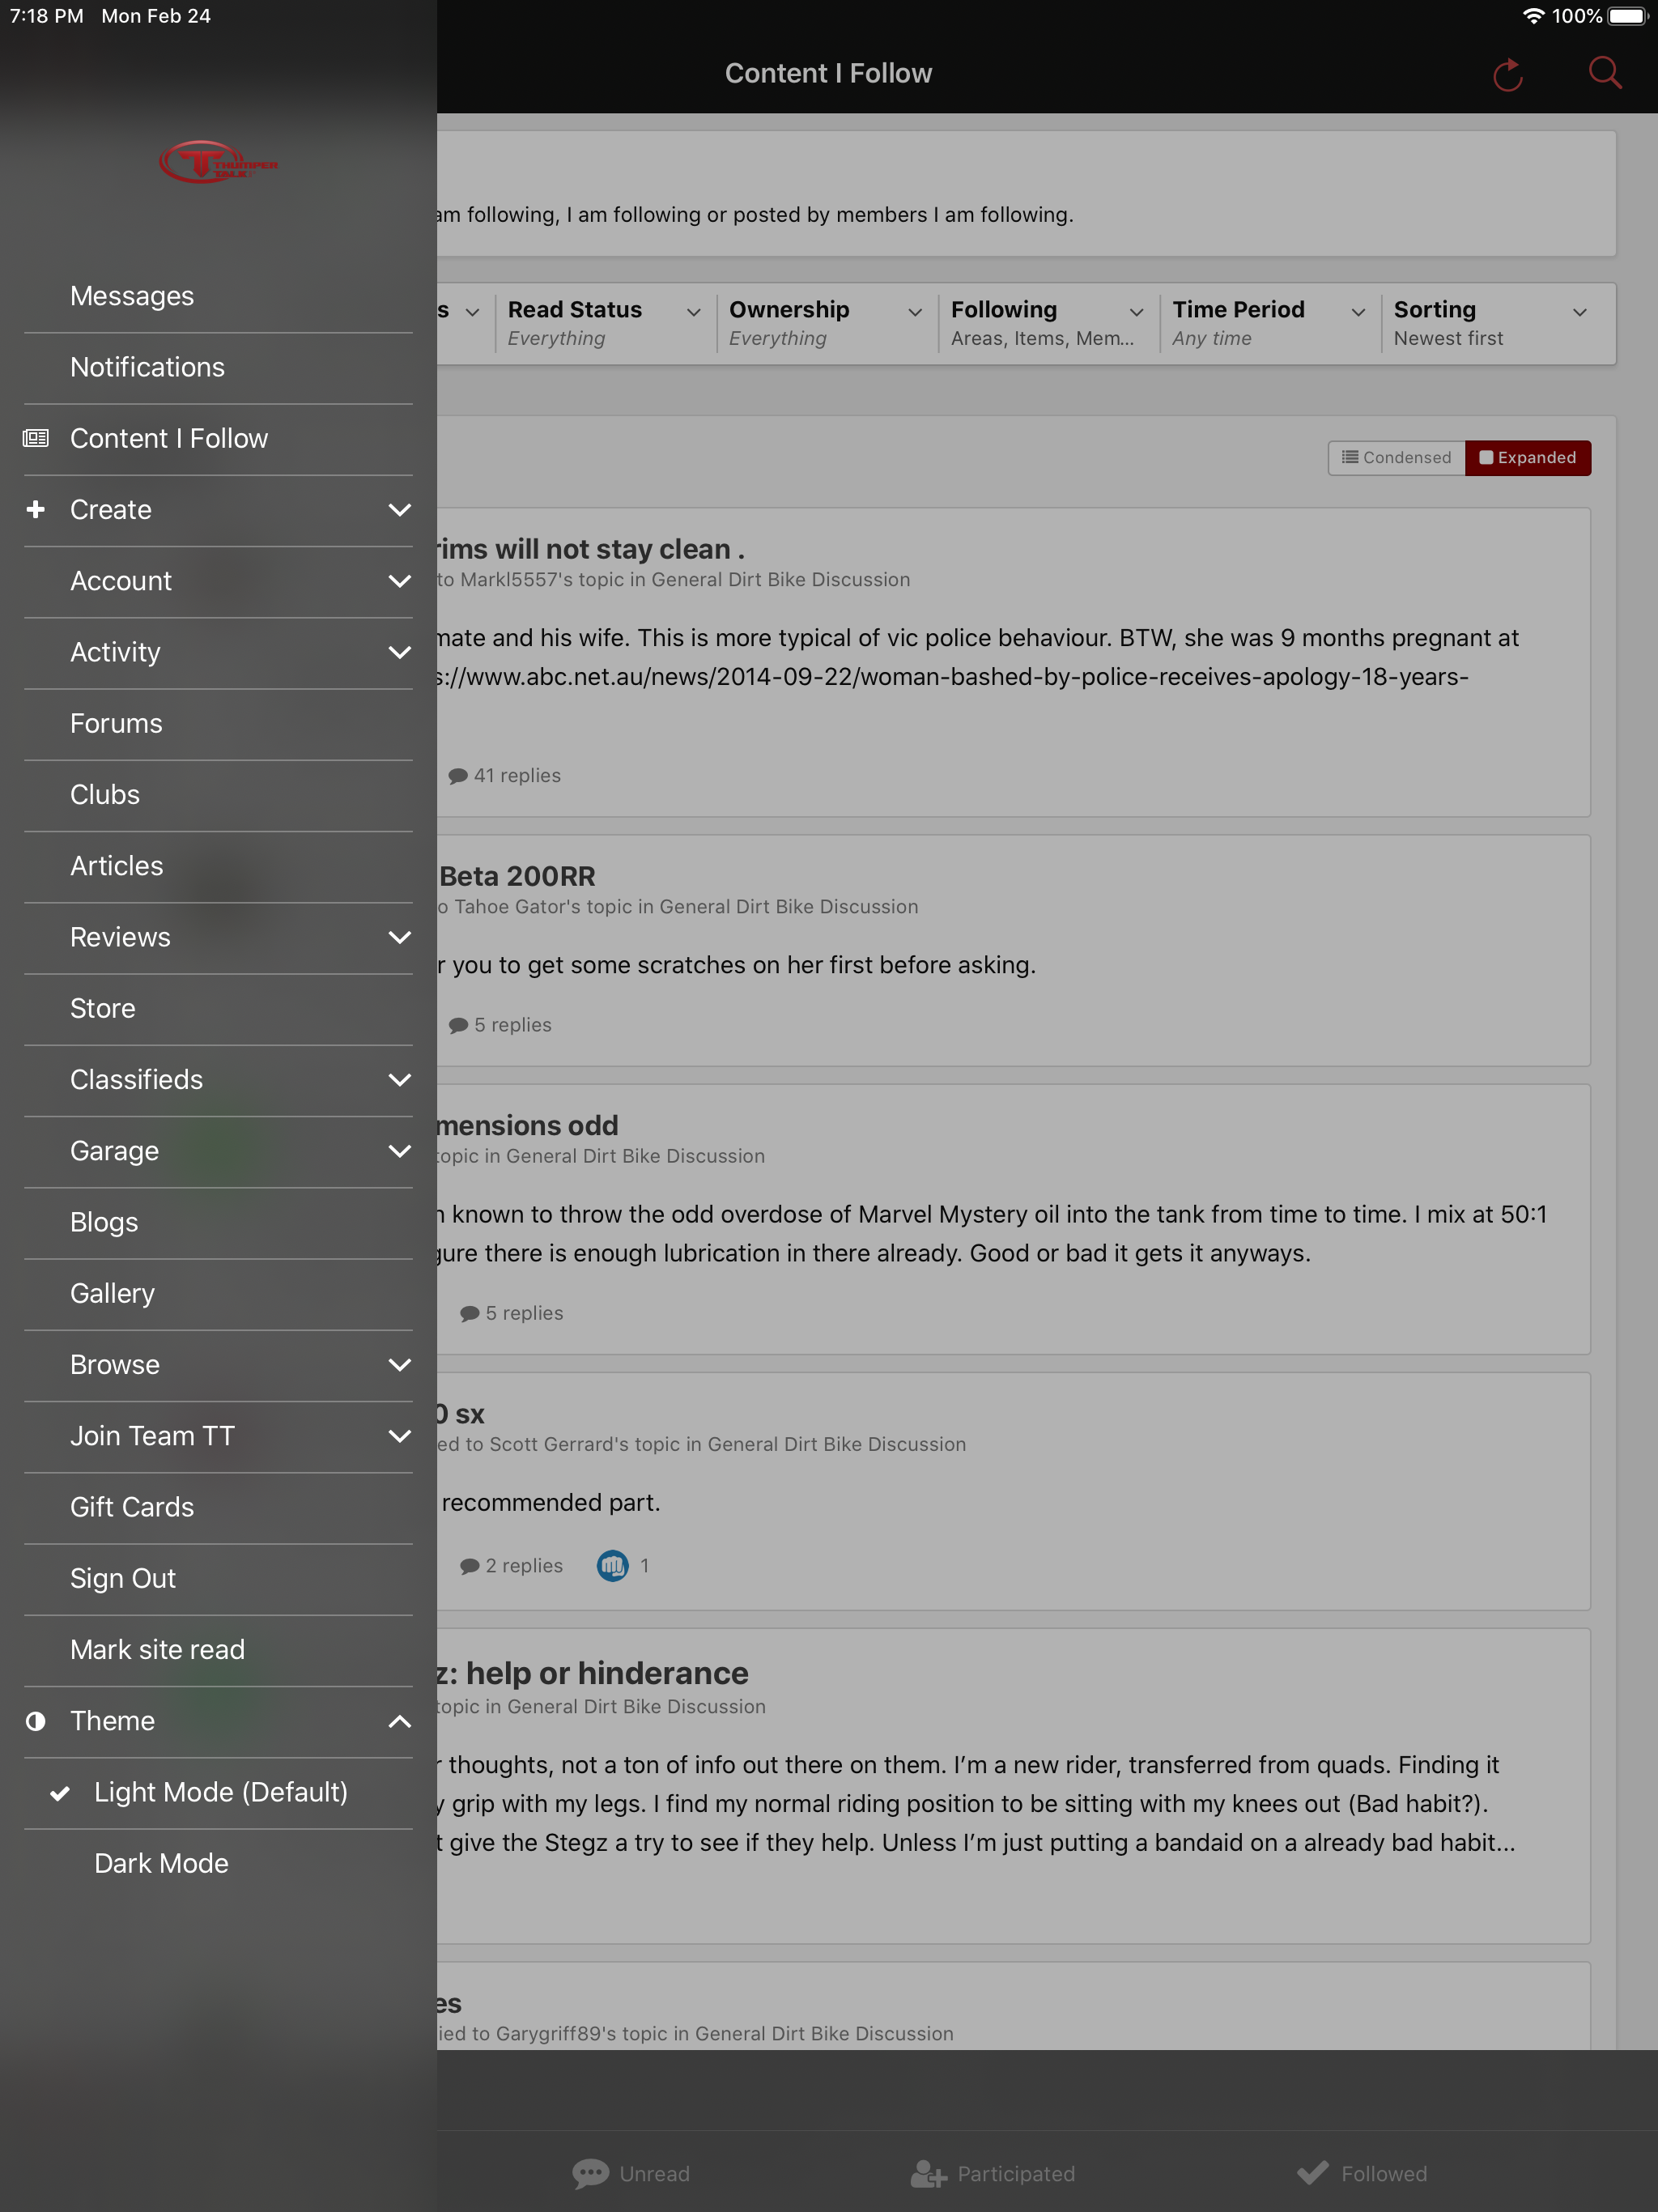Open search with the magnifier icon
Screen dimensions: 1658x2212
(x=1605, y=73)
